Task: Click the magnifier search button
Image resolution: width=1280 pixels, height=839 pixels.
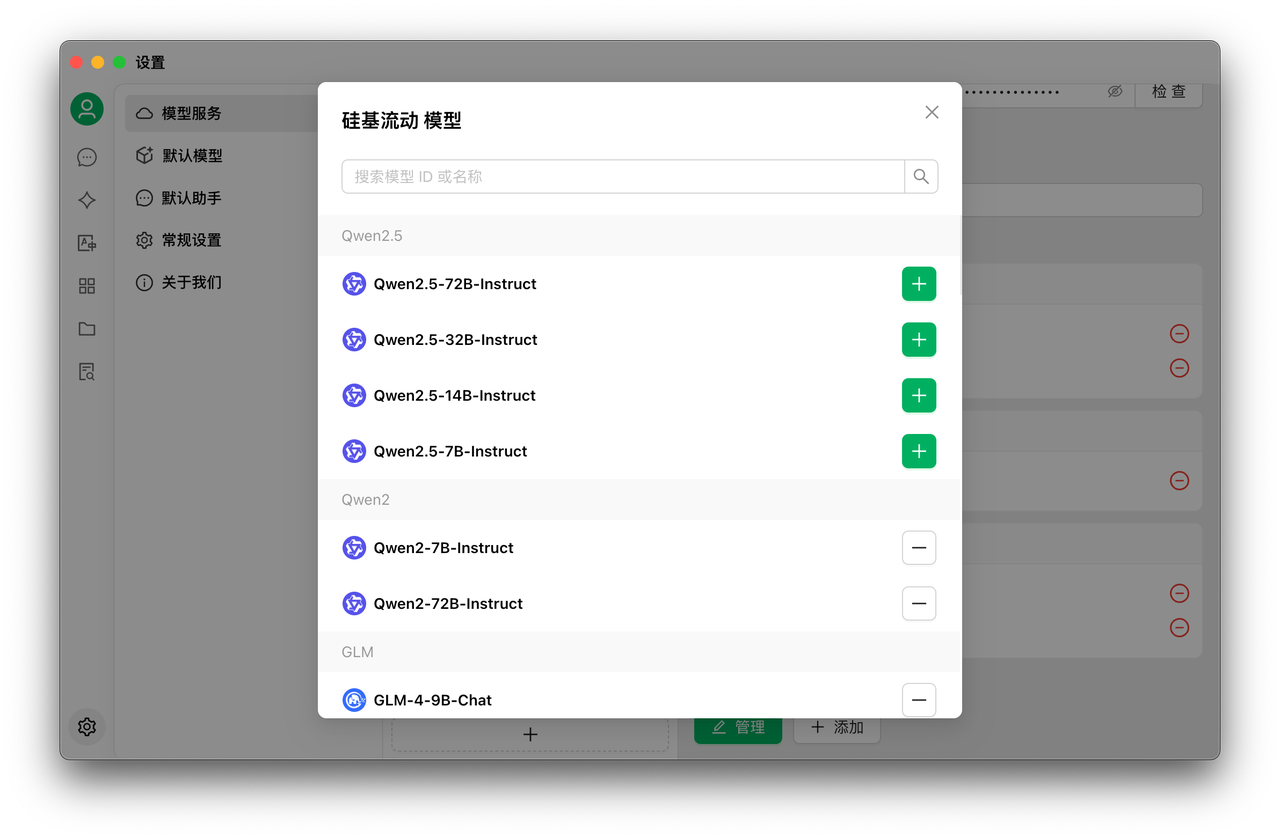Action: tap(921, 176)
